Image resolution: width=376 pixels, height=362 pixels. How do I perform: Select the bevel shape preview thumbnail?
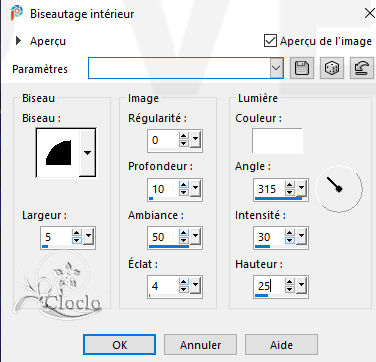58,153
